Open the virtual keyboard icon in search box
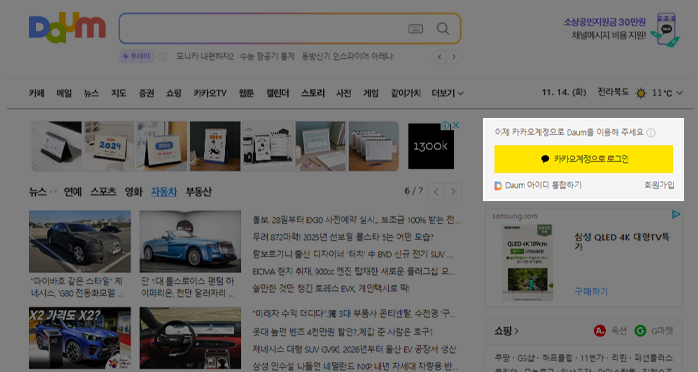The width and height of the screenshot is (698, 372). pyautogui.click(x=415, y=29)
